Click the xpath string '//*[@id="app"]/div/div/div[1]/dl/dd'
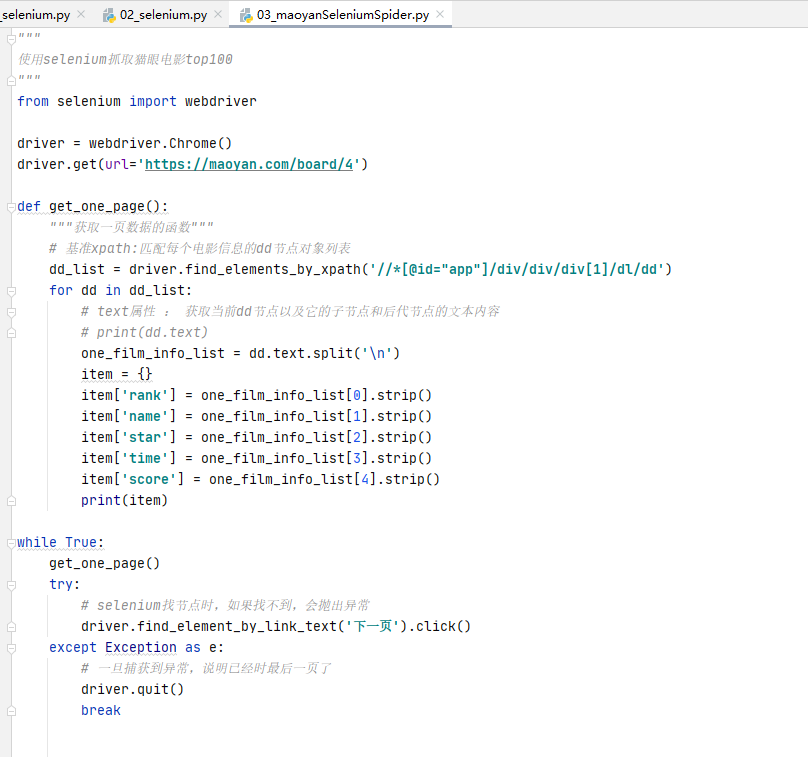This screenshot has width=808, height=757. (x=517, y=270)
